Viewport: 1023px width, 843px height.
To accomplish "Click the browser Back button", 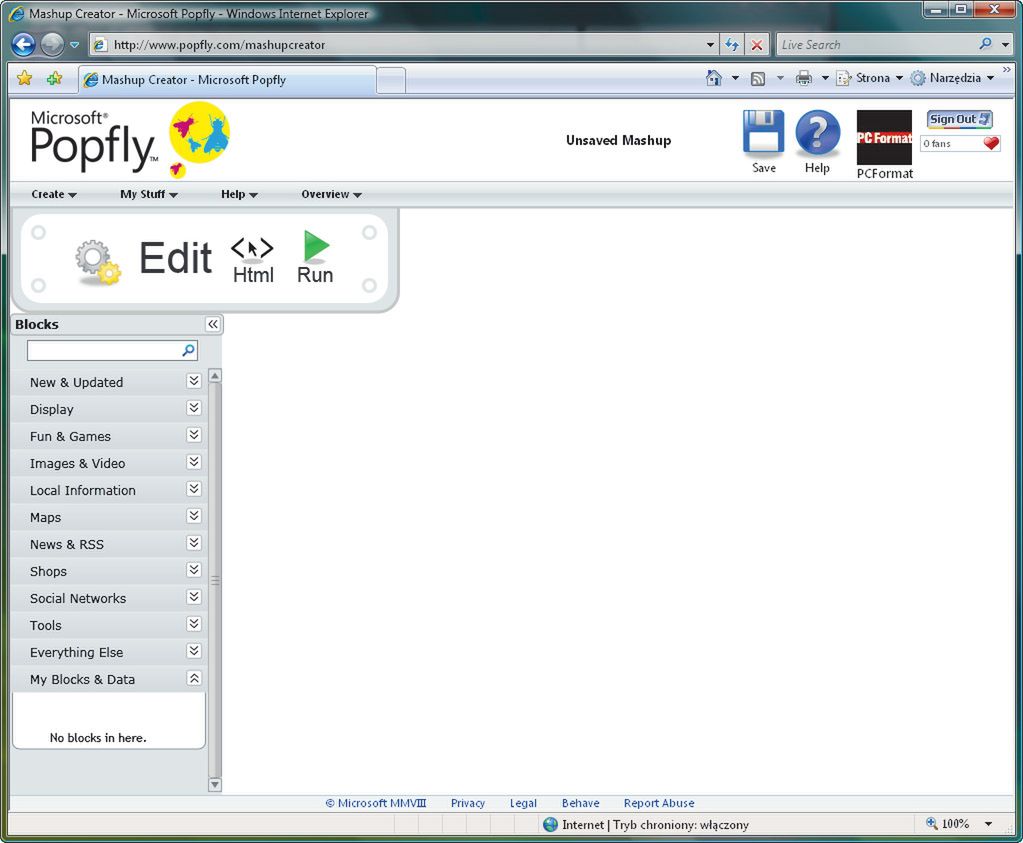I will pyautogui.click(x=23, y=44).
